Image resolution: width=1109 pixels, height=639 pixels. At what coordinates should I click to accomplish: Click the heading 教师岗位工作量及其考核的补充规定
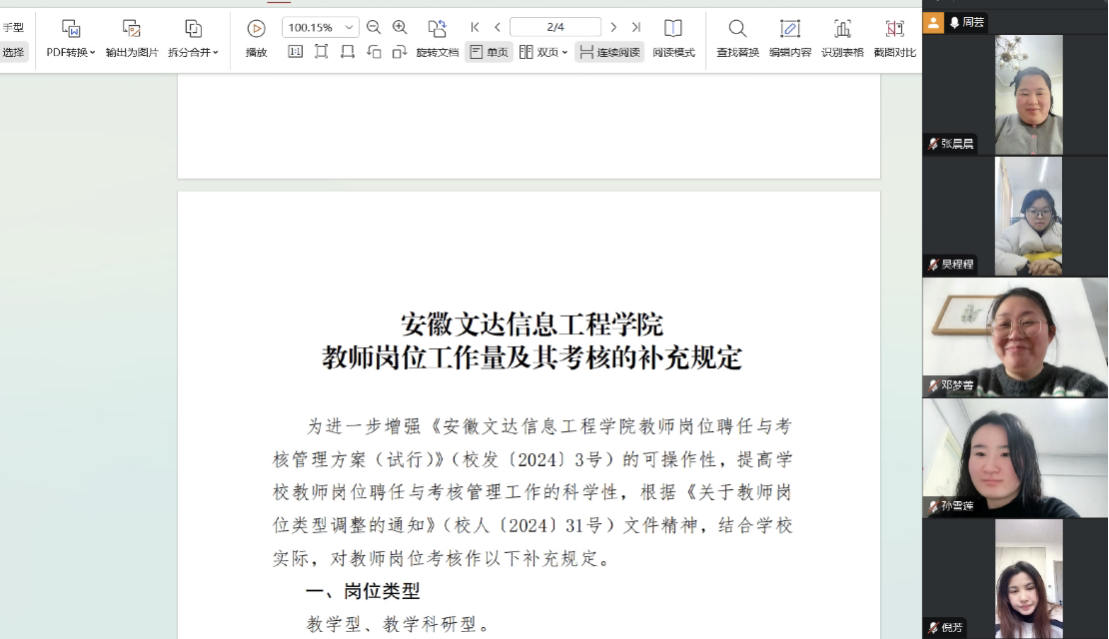coord(532,358)
